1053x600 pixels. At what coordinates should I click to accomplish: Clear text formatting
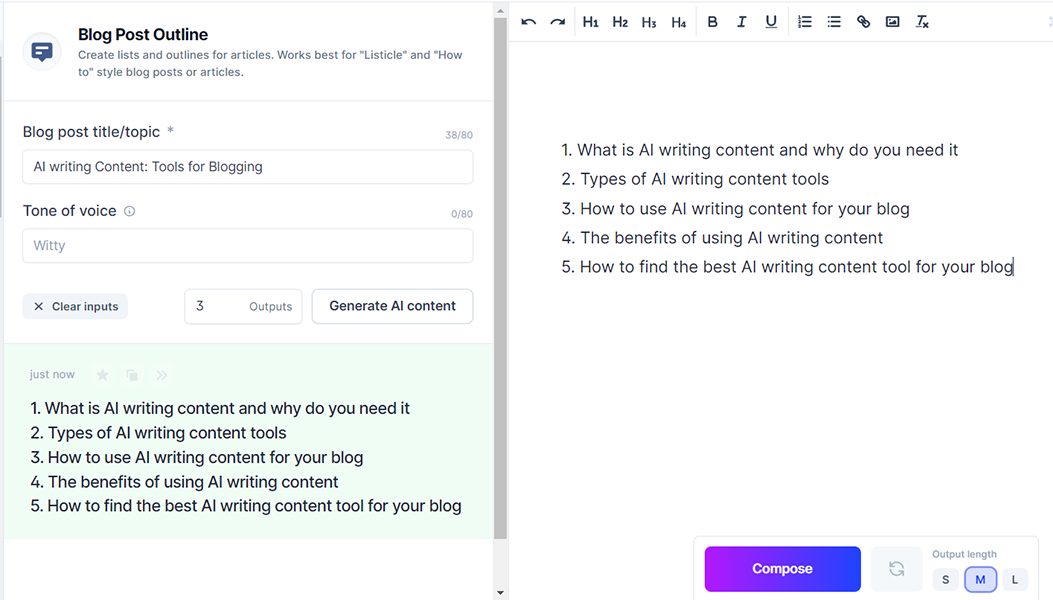922,22
